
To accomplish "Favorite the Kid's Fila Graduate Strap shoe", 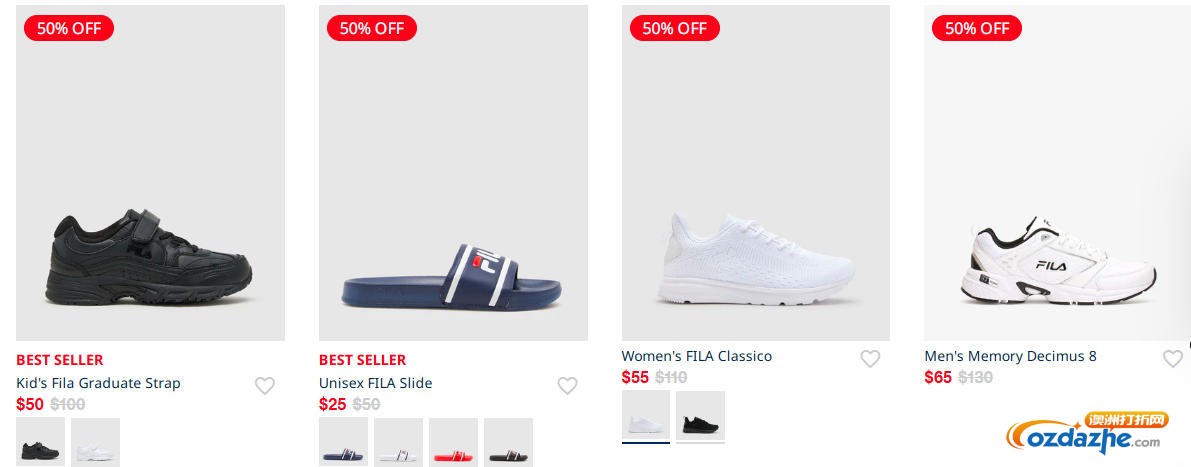I will 265,386.
